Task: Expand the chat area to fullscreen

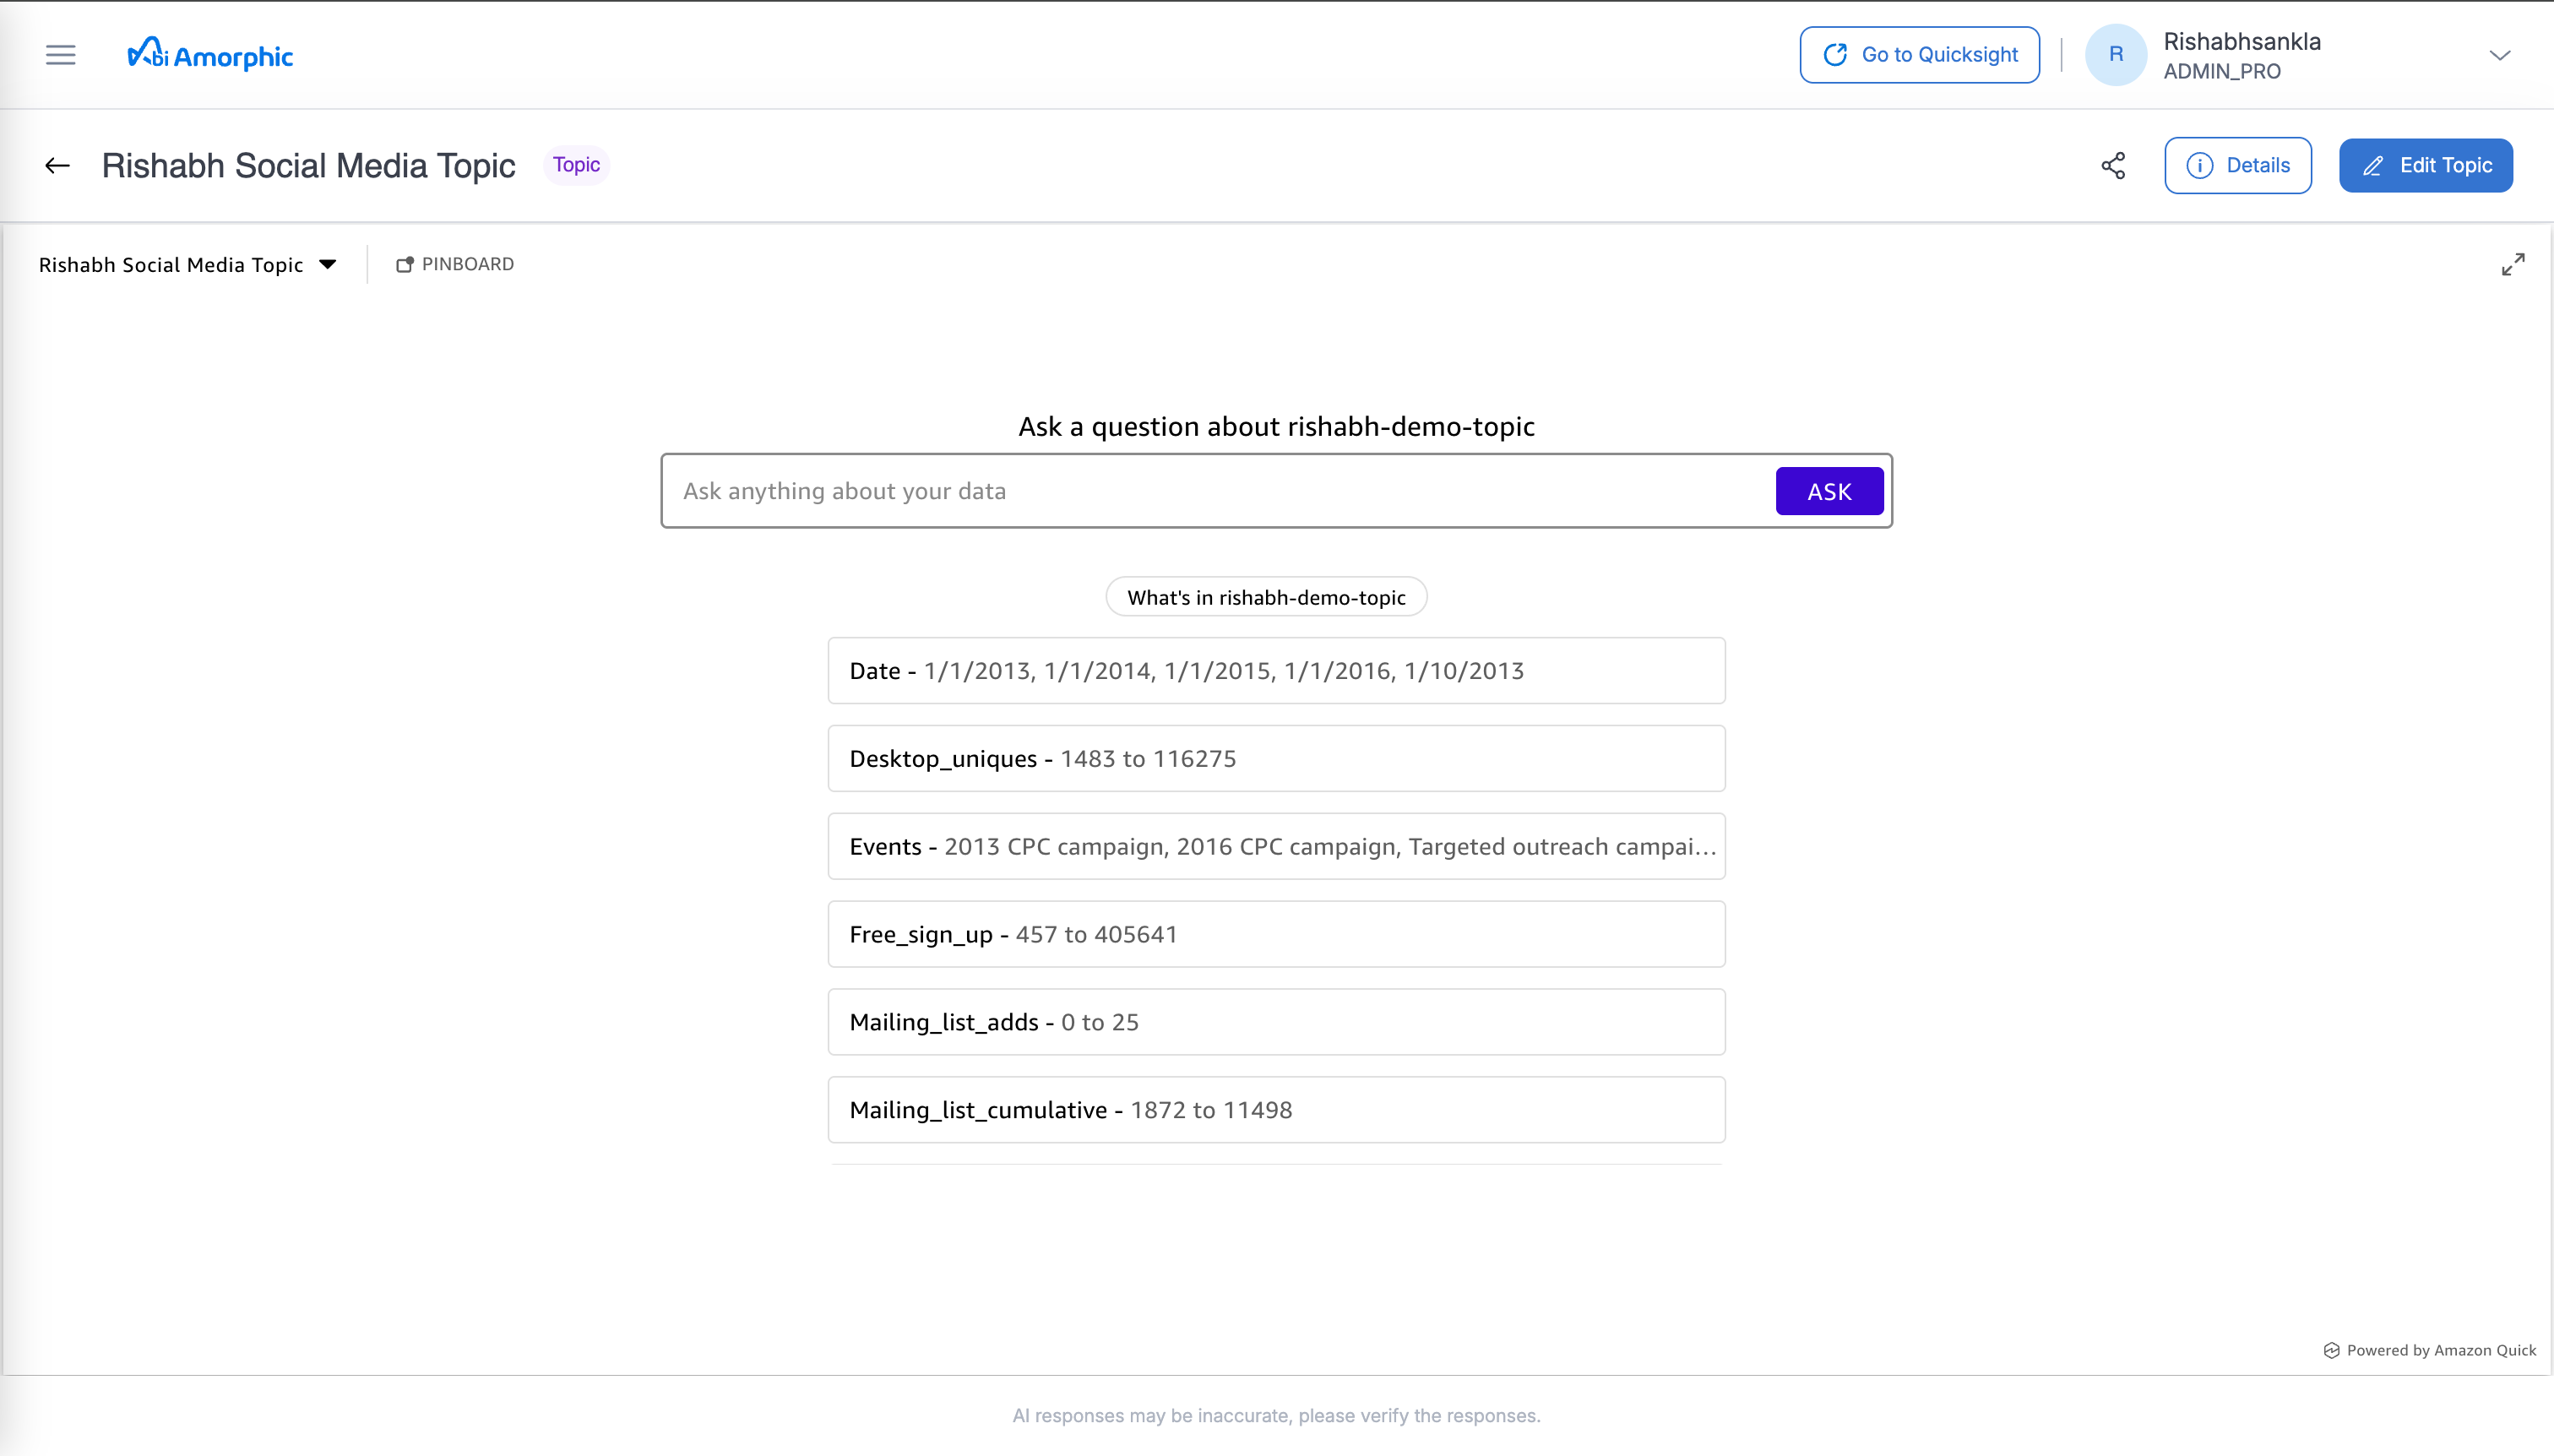Action: pos(2513,263)
